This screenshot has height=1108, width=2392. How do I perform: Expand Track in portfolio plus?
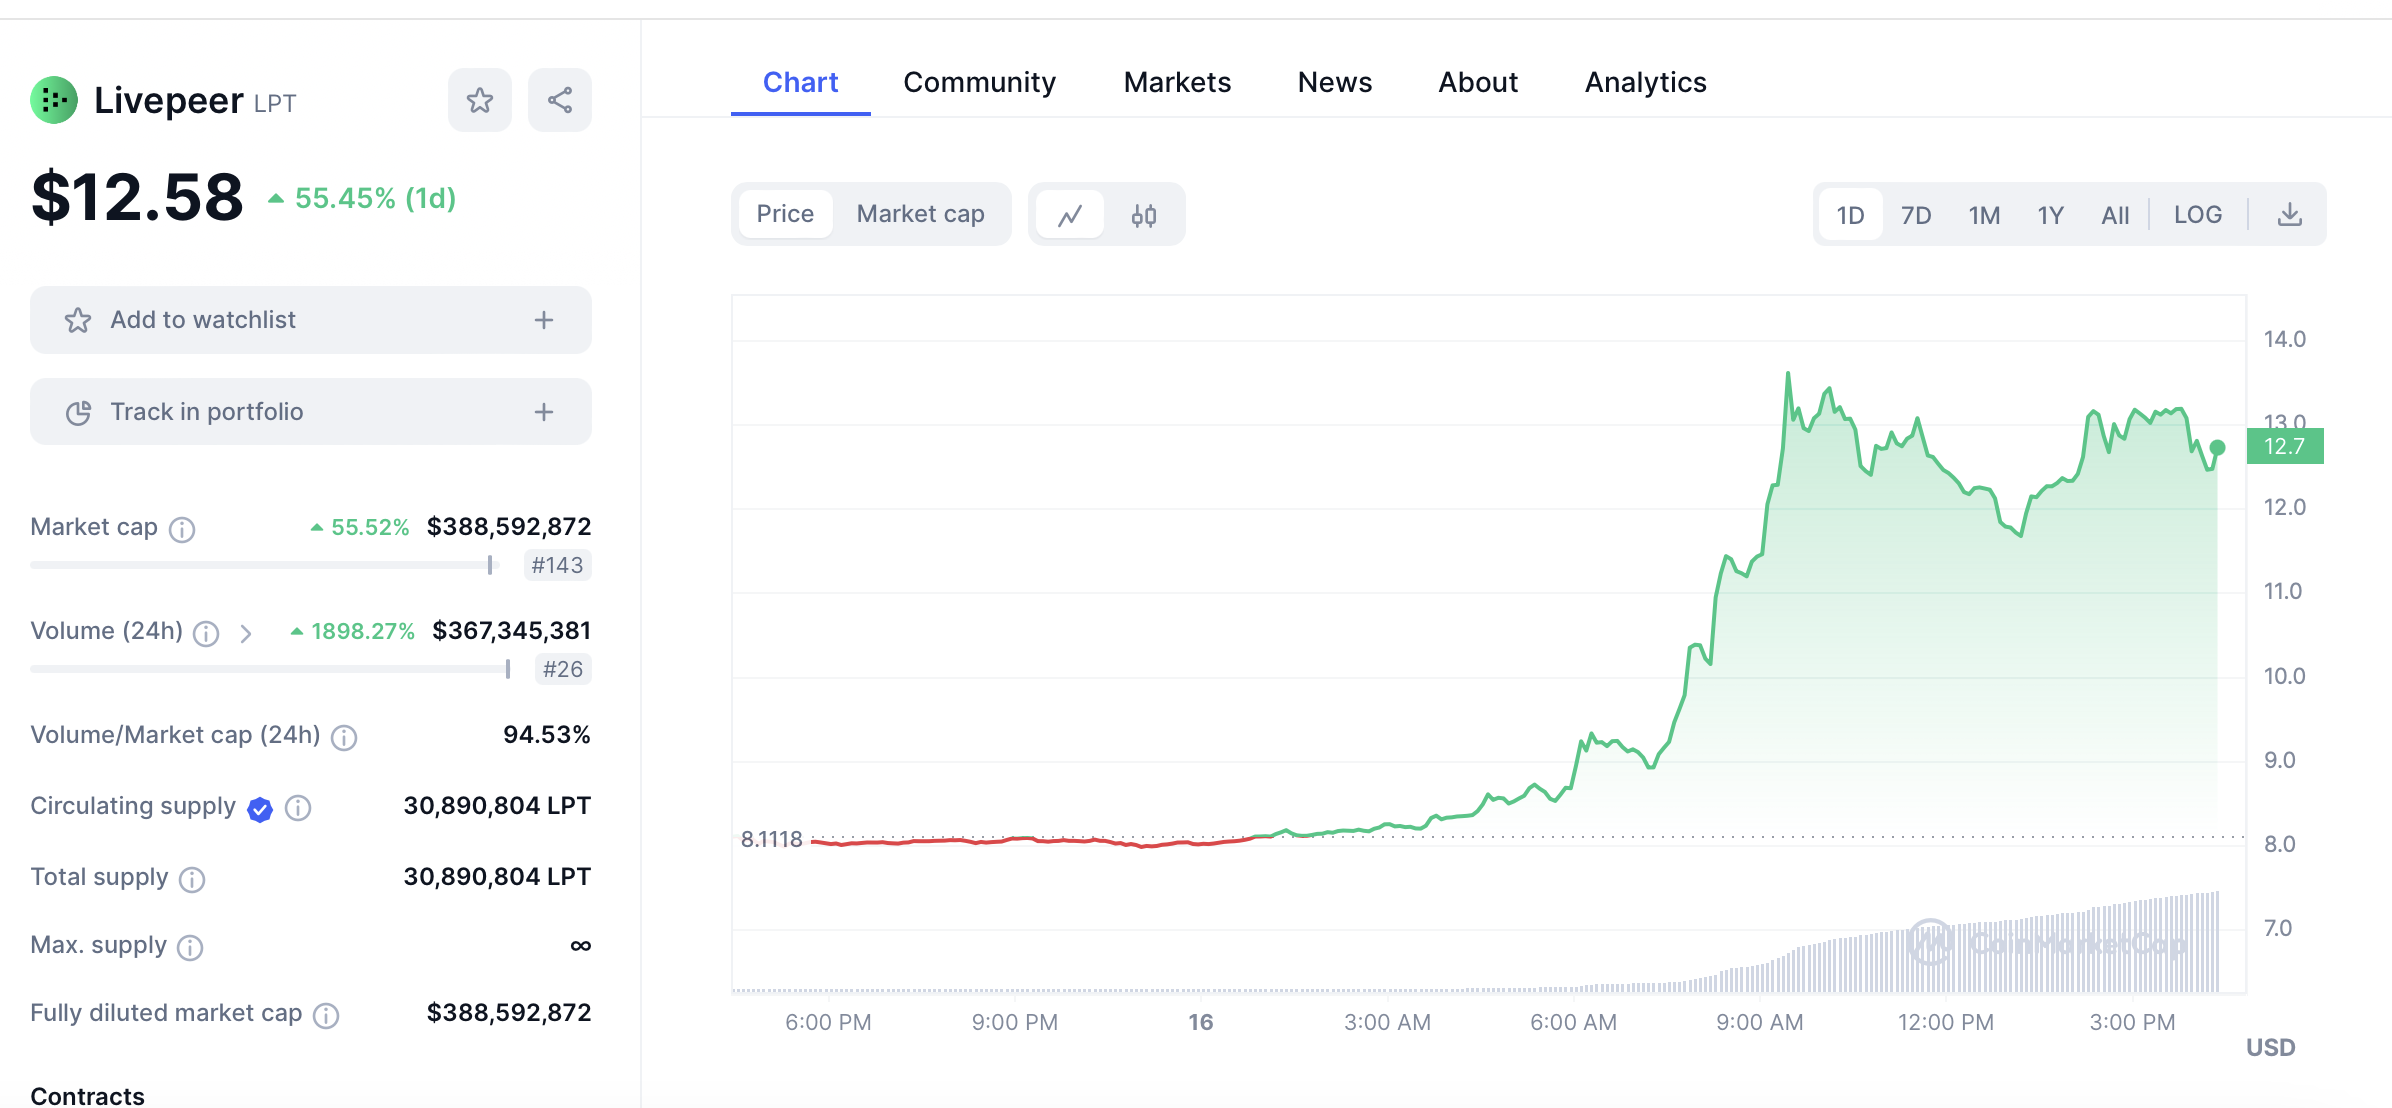tap(544, 412)
